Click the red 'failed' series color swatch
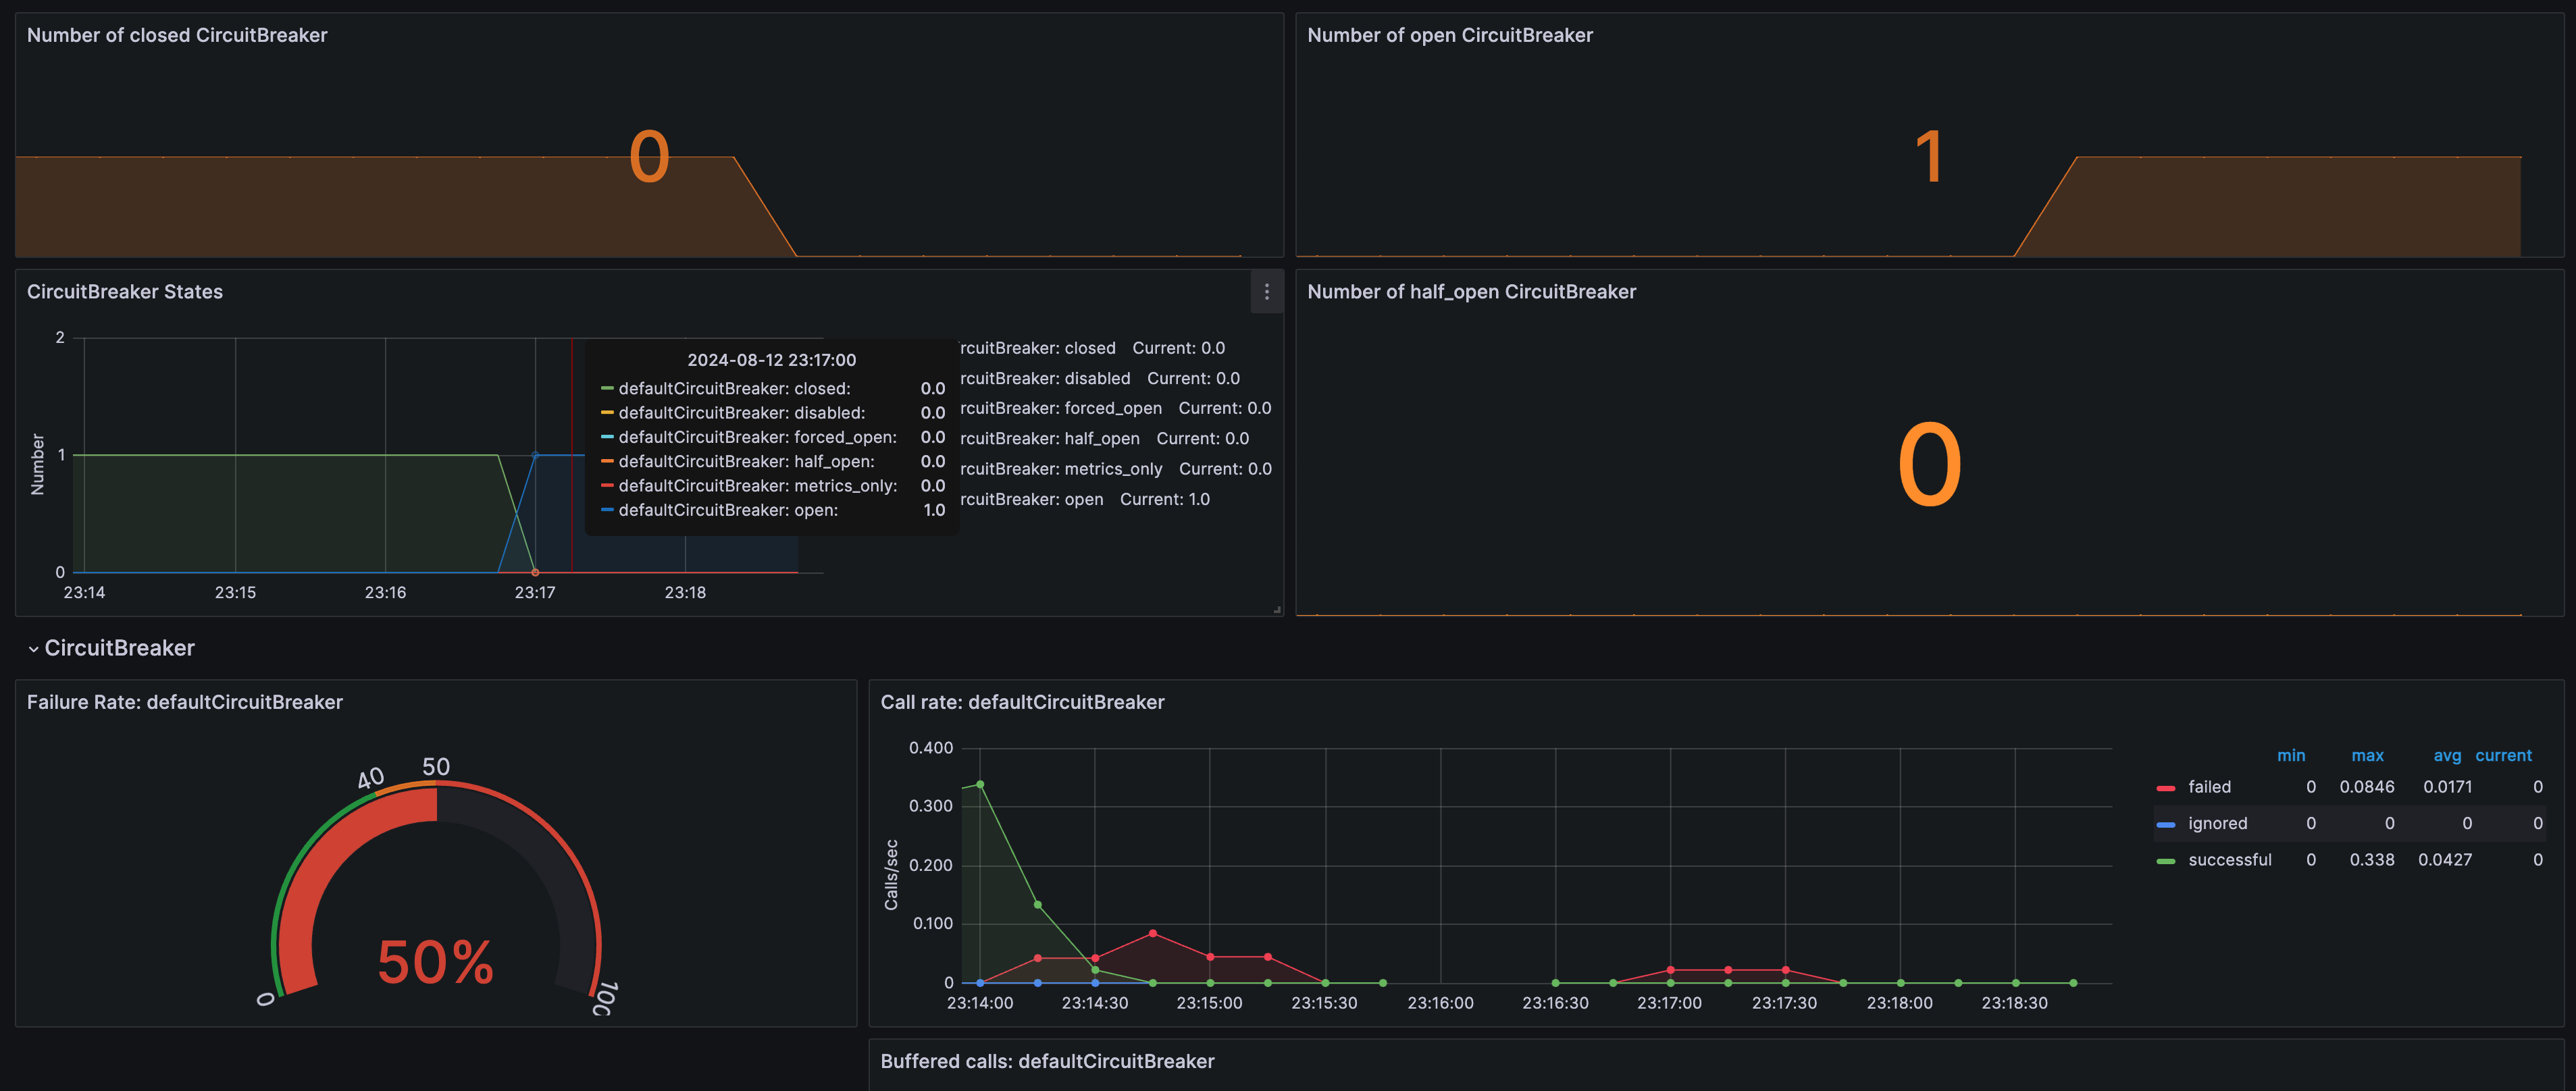Viewport: 2576px width, 1091px height. coord(2166,788)
